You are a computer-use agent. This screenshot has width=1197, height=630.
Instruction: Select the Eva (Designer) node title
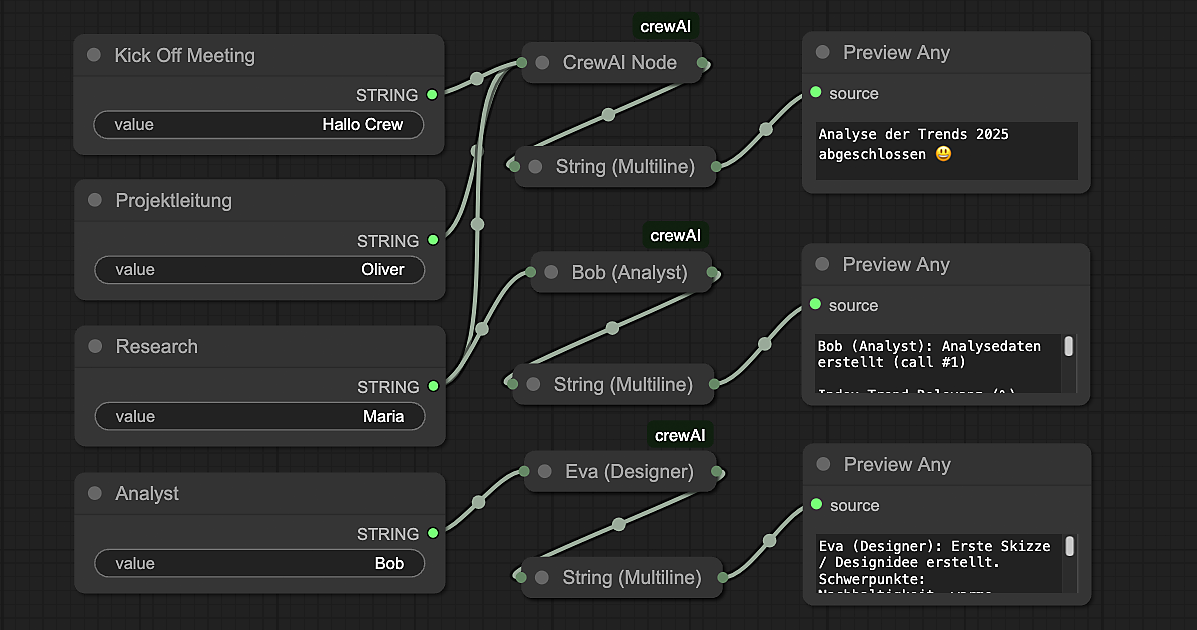coord(629,471)
